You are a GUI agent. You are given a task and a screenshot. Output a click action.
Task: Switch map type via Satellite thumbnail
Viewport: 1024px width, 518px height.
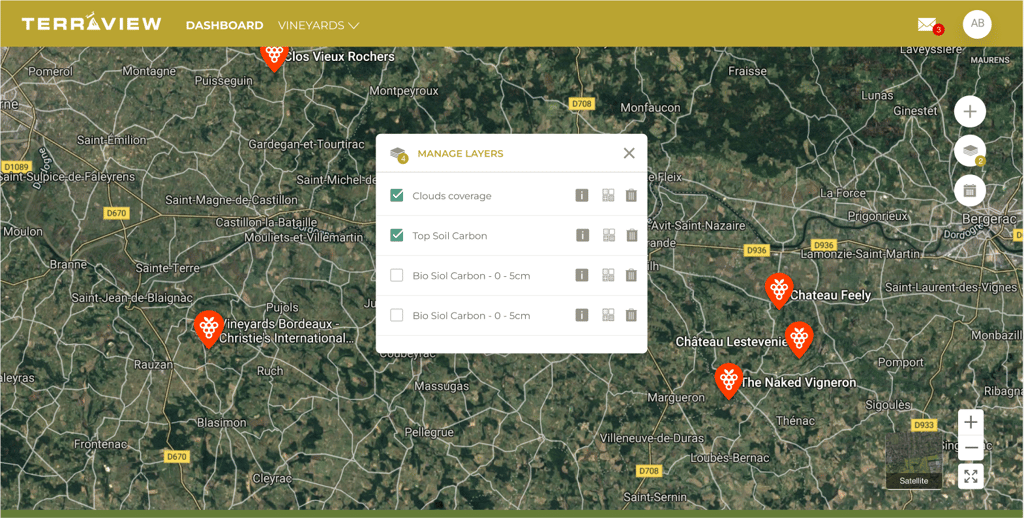(x=914, y=462)
